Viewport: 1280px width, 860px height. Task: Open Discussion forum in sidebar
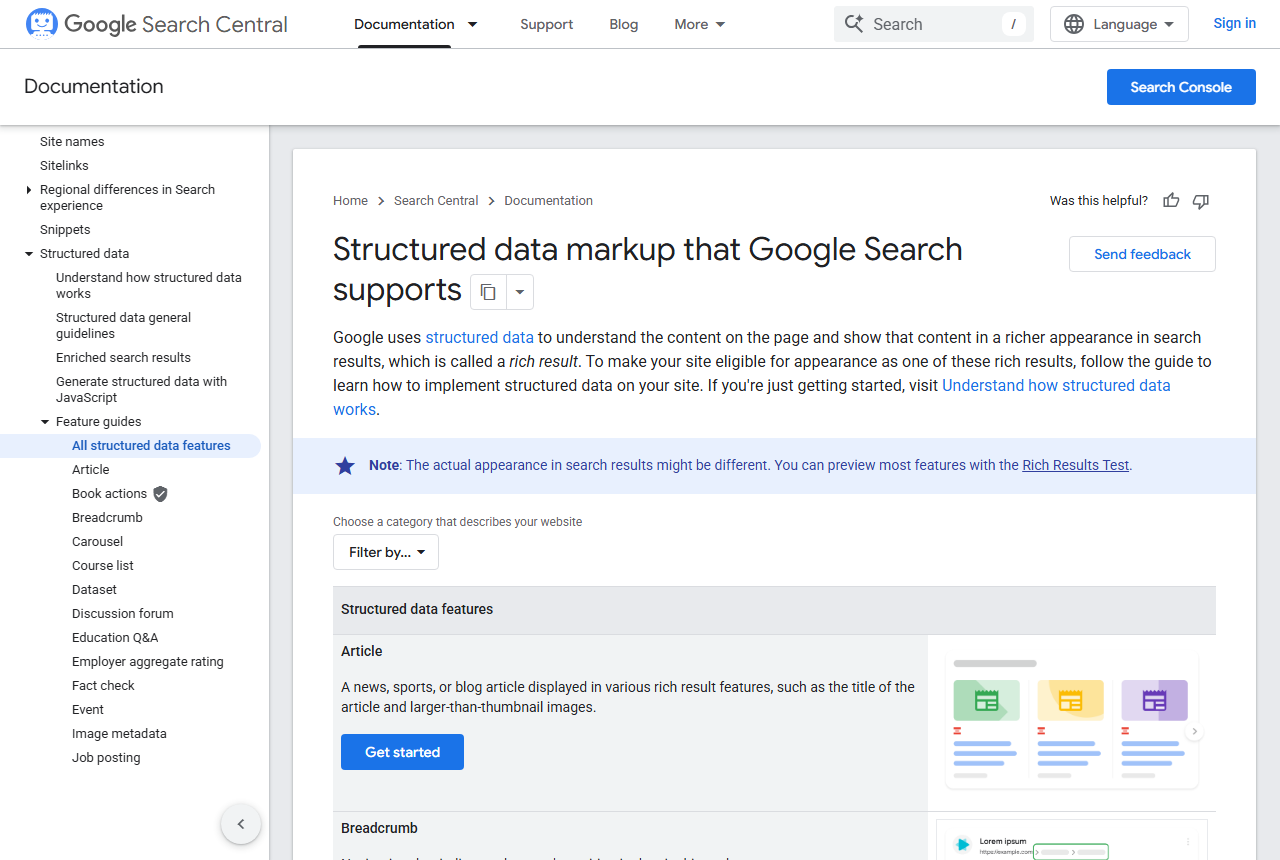[123, 614]
